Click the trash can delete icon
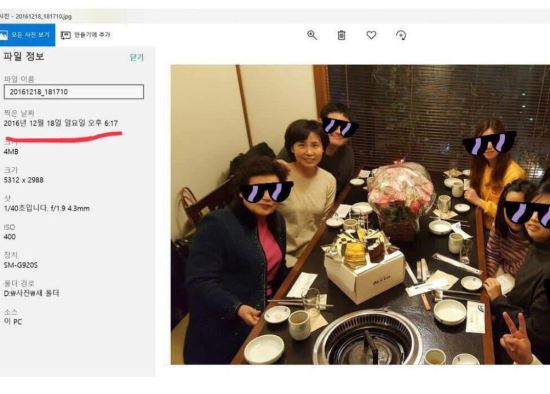Screen dimensions: 550x394 [341, 35]
